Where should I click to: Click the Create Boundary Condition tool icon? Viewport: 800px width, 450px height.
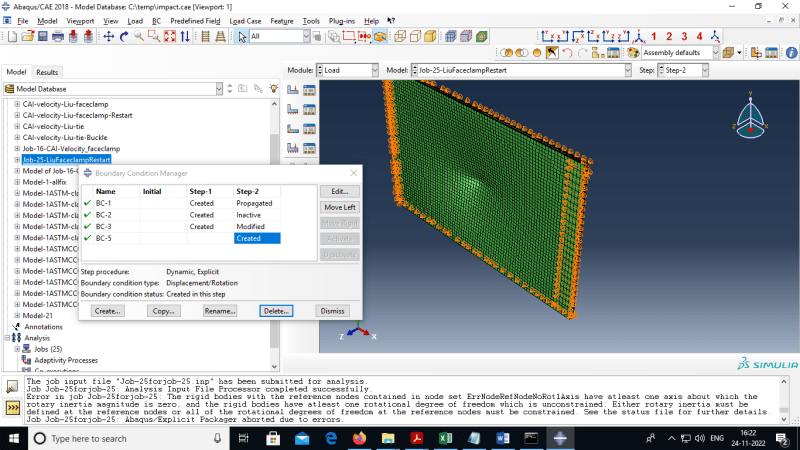tap(293, 110)
